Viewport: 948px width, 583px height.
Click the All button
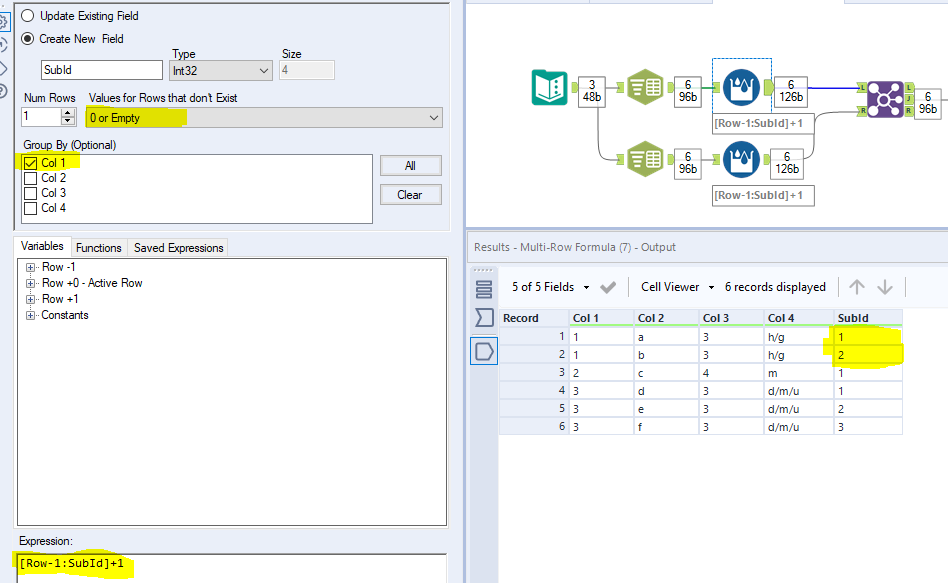coord(409,166)
